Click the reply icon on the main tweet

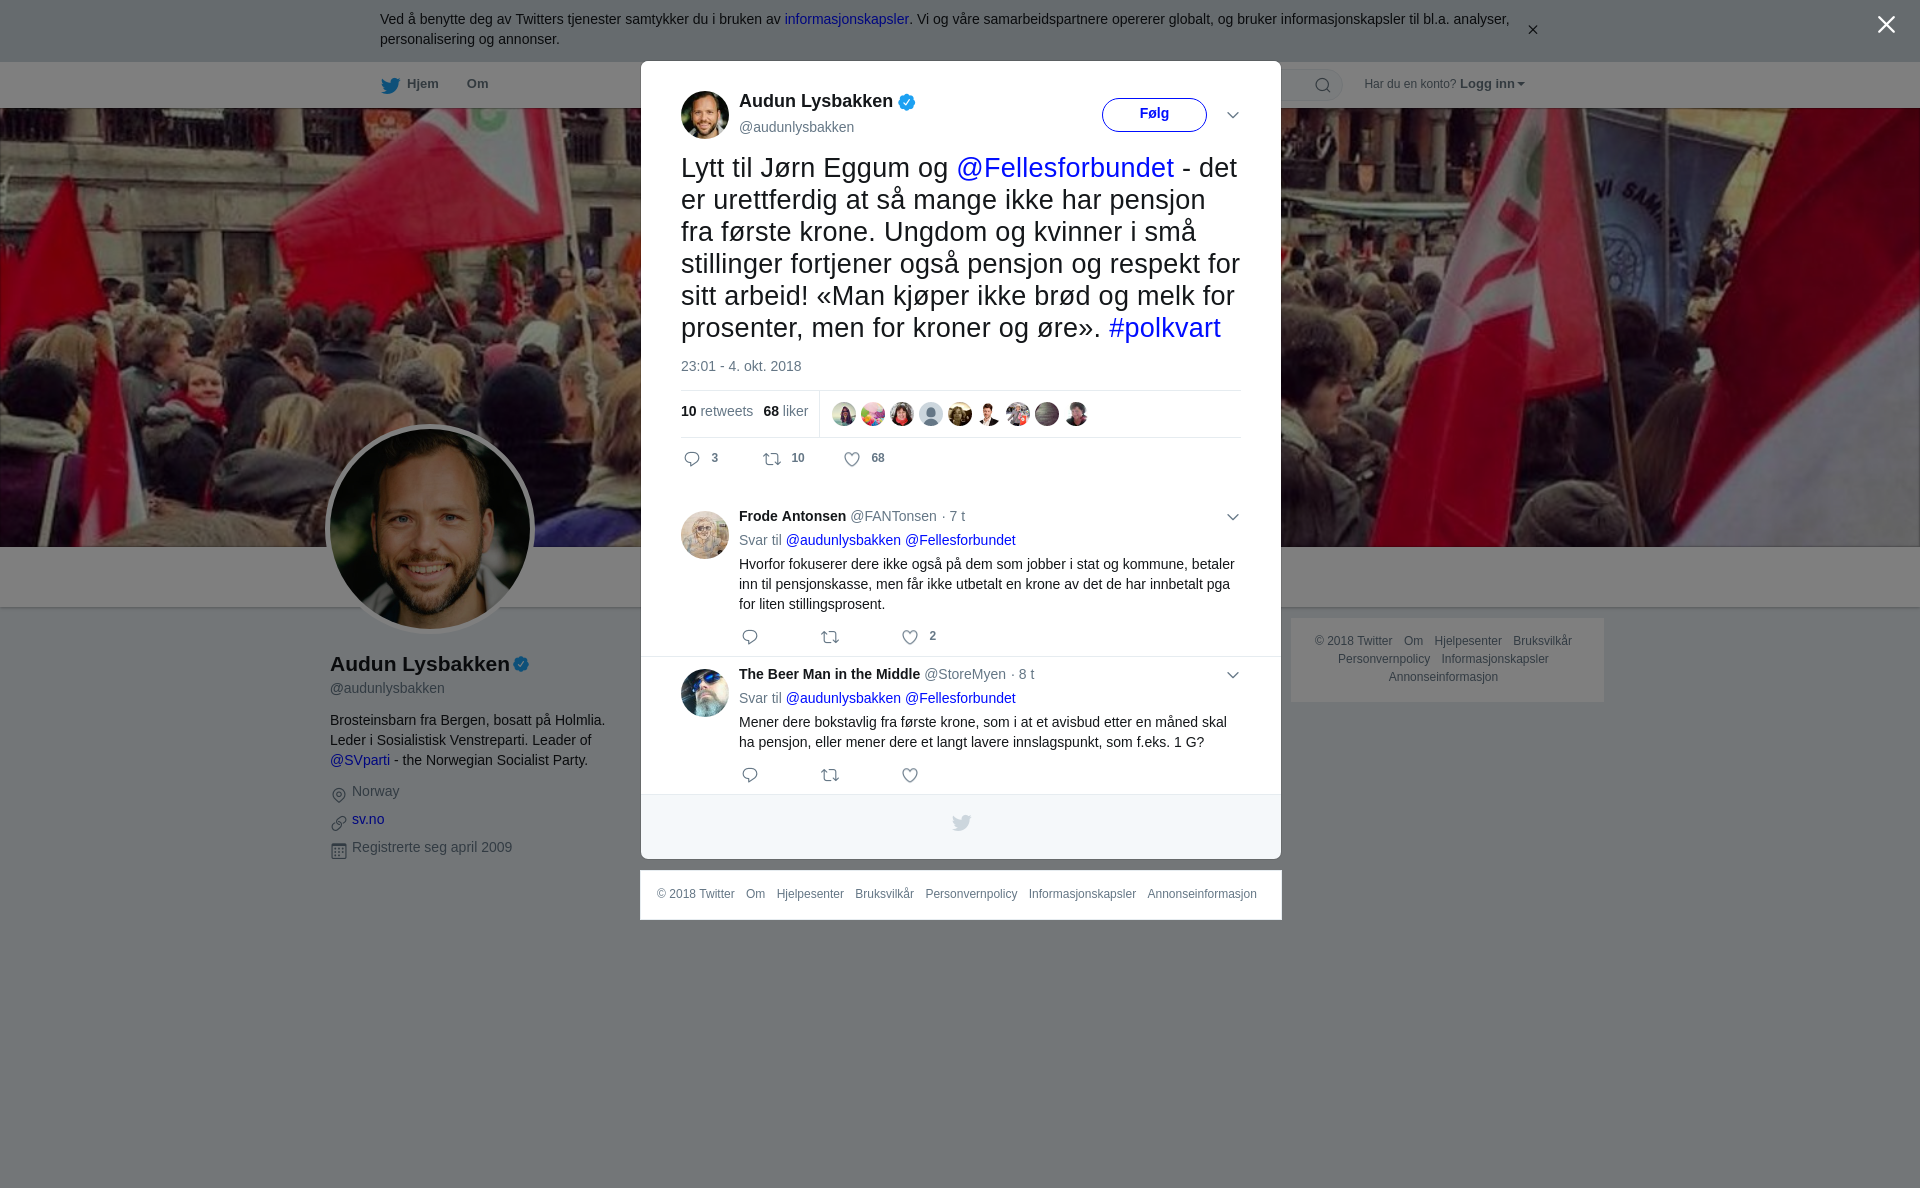click(x=692, y=459)
